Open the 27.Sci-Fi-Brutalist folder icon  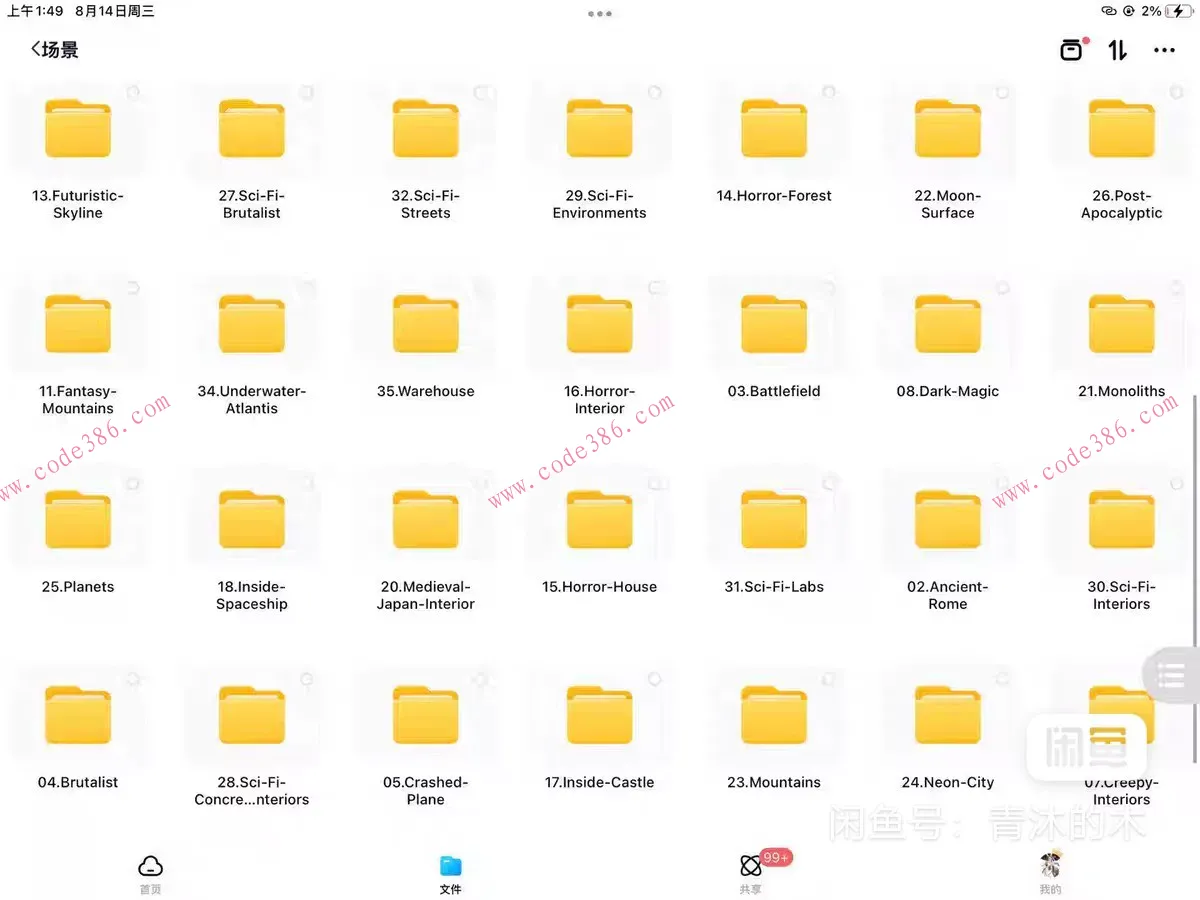[x=252, y=128]
